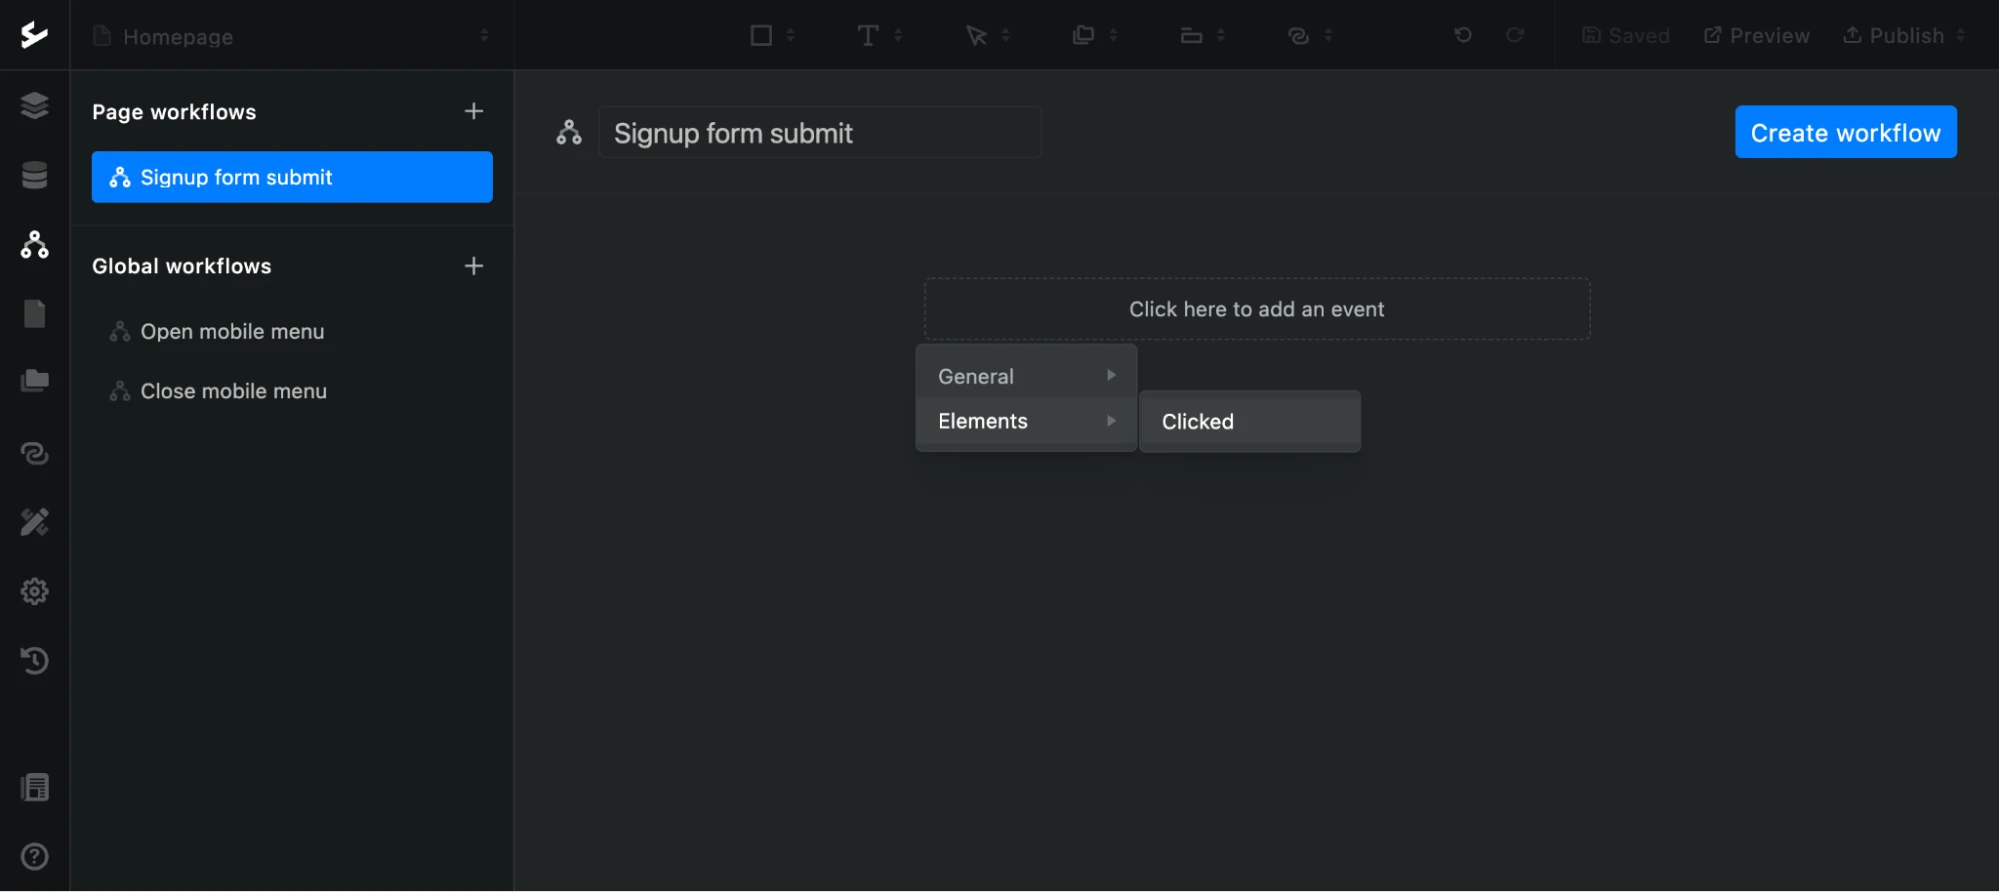Open the Assets folder icon in sidebar

[x=35, y=381]
